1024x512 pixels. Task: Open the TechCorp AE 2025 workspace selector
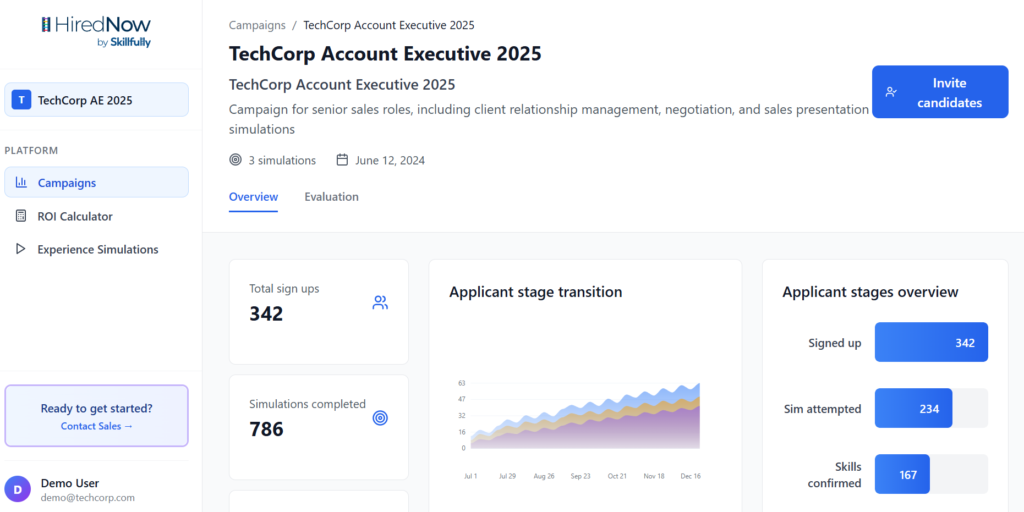96,100
